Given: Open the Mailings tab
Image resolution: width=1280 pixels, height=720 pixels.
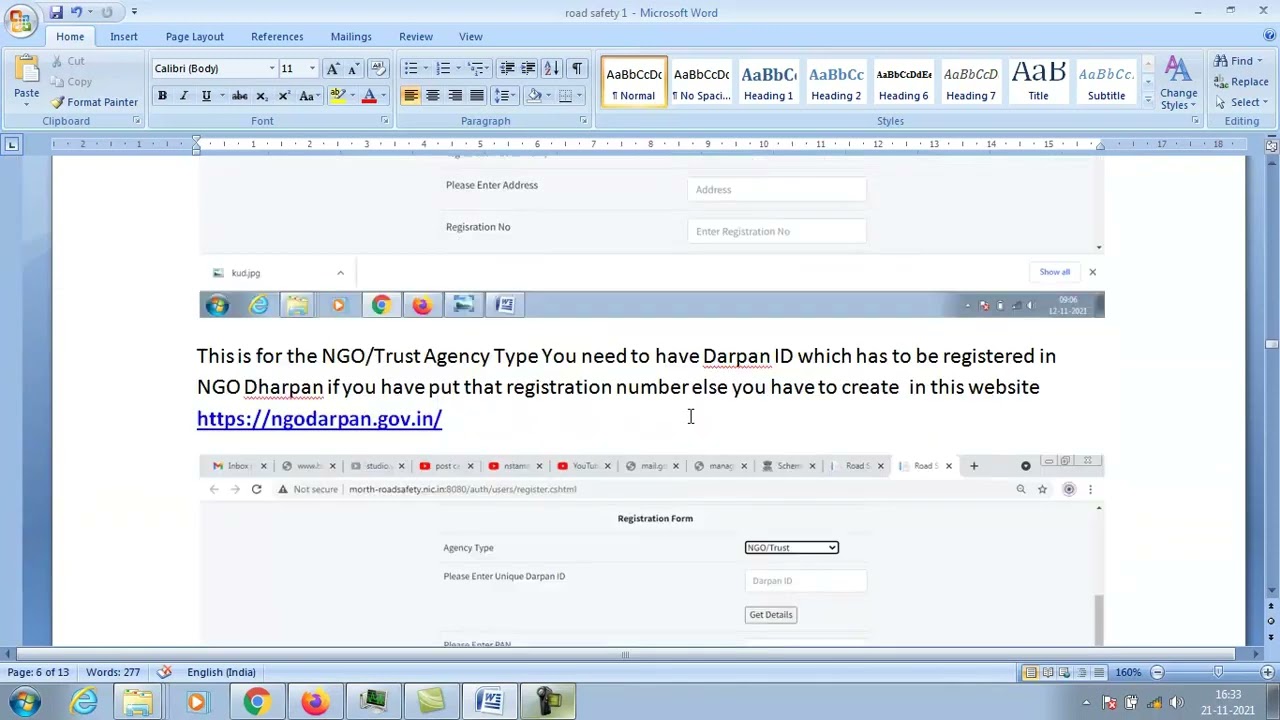Looking at the screenshot, I should click(351, 37).
